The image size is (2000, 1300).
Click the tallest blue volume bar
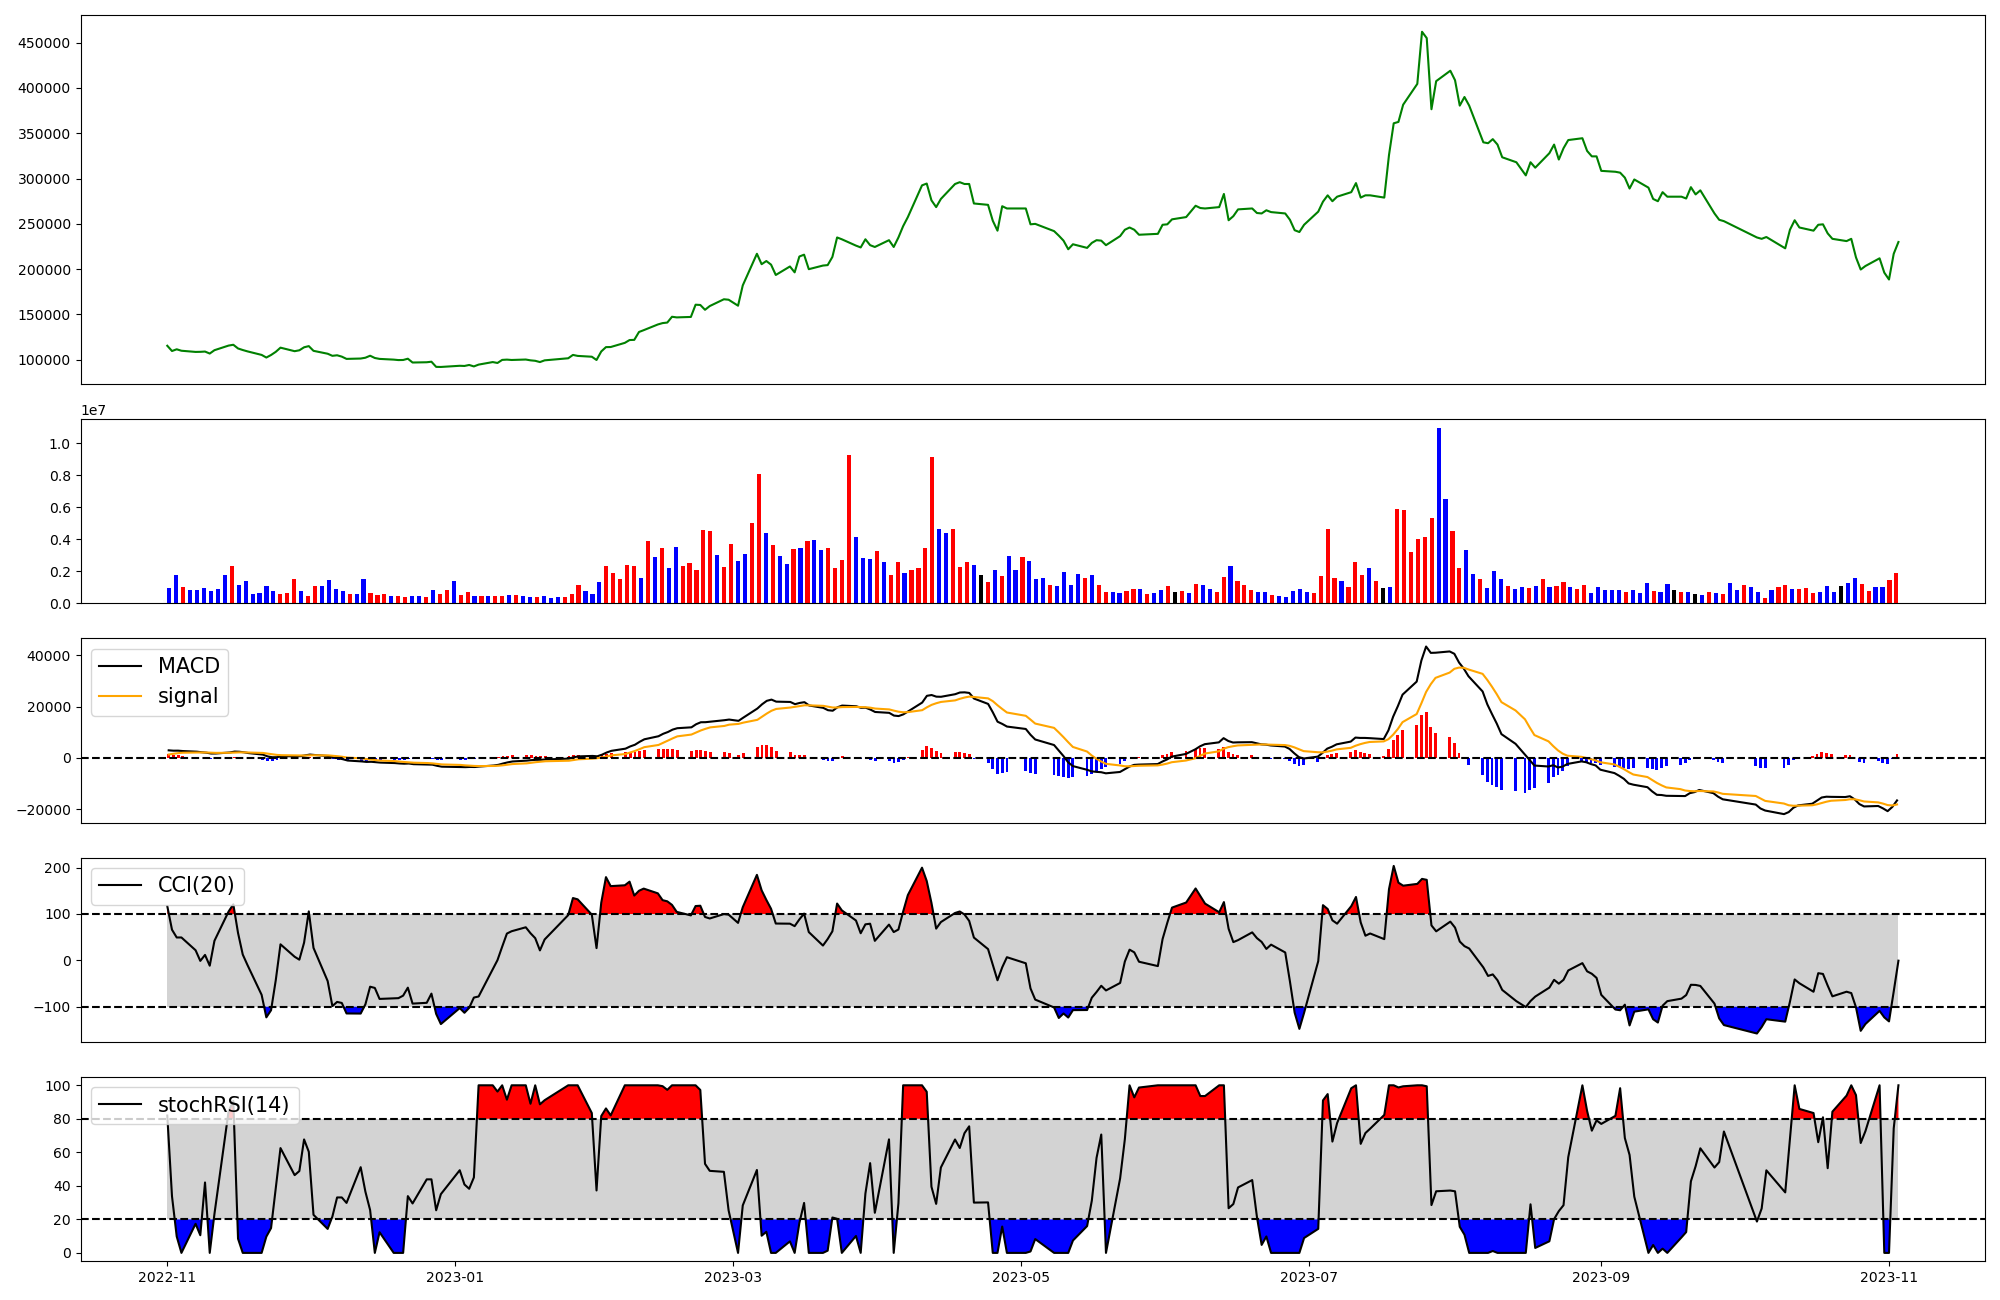click(x=1439, y=515)
